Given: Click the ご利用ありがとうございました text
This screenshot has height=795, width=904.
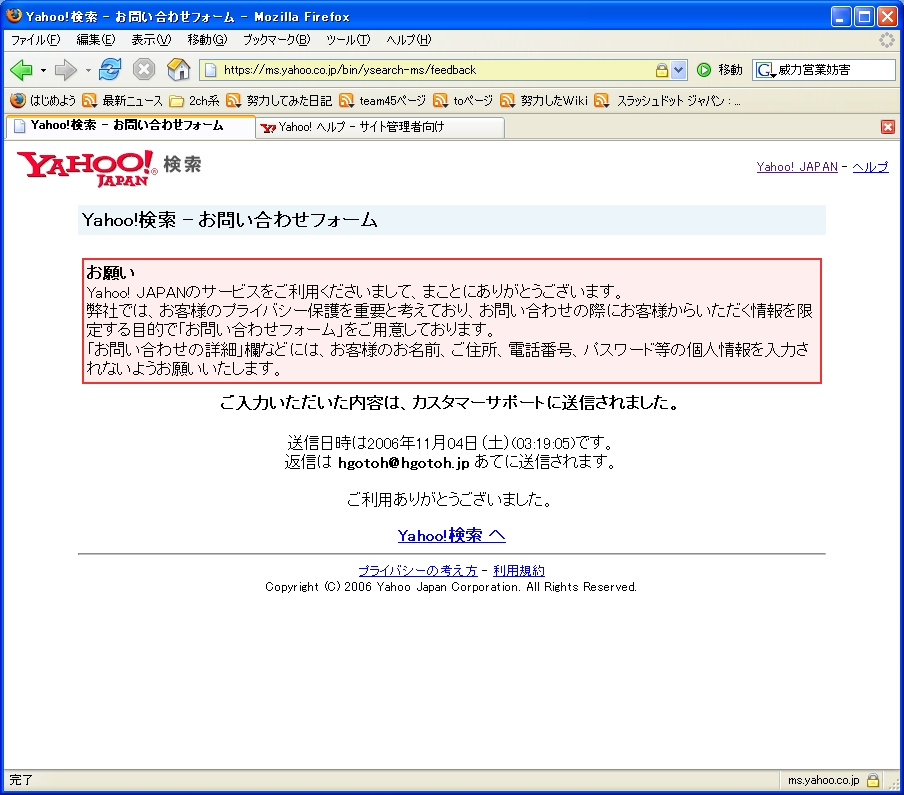Looking at the screenshot, I should pos(451,499).
